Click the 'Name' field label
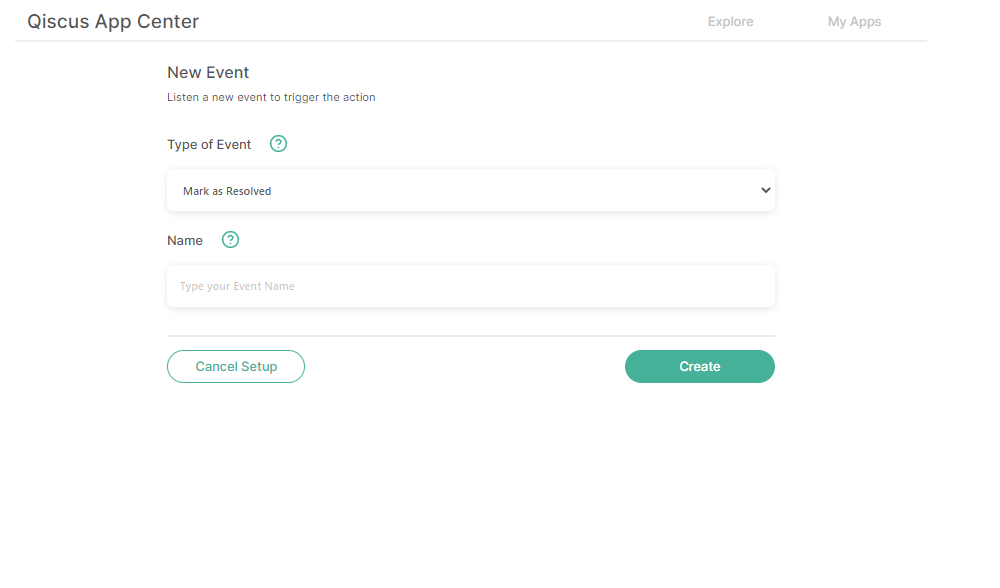Viewport: 1000px width, 588px height. 185,240
